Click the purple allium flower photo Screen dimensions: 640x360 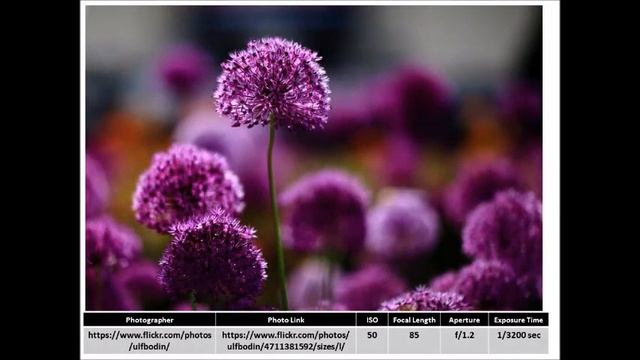click(314, 158)
